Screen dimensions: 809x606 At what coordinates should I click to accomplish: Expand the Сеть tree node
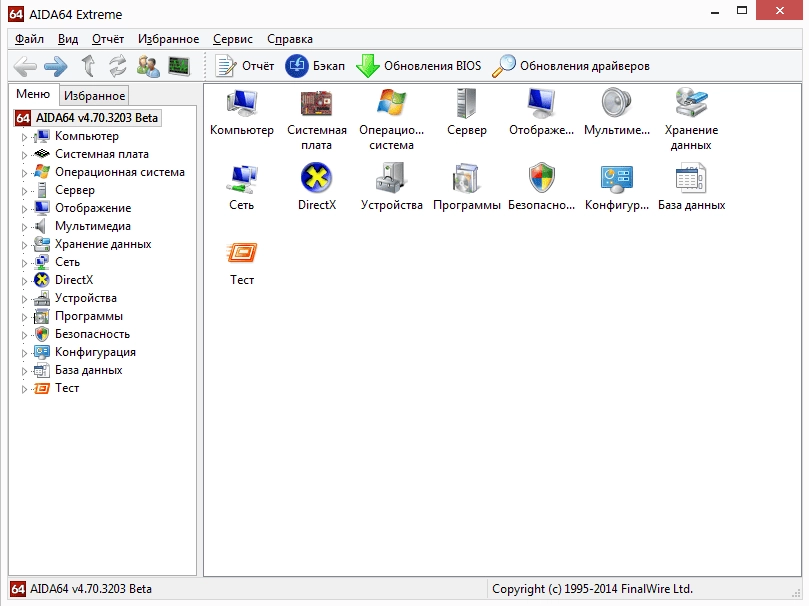pyautogui.click(x=24, y=263)
